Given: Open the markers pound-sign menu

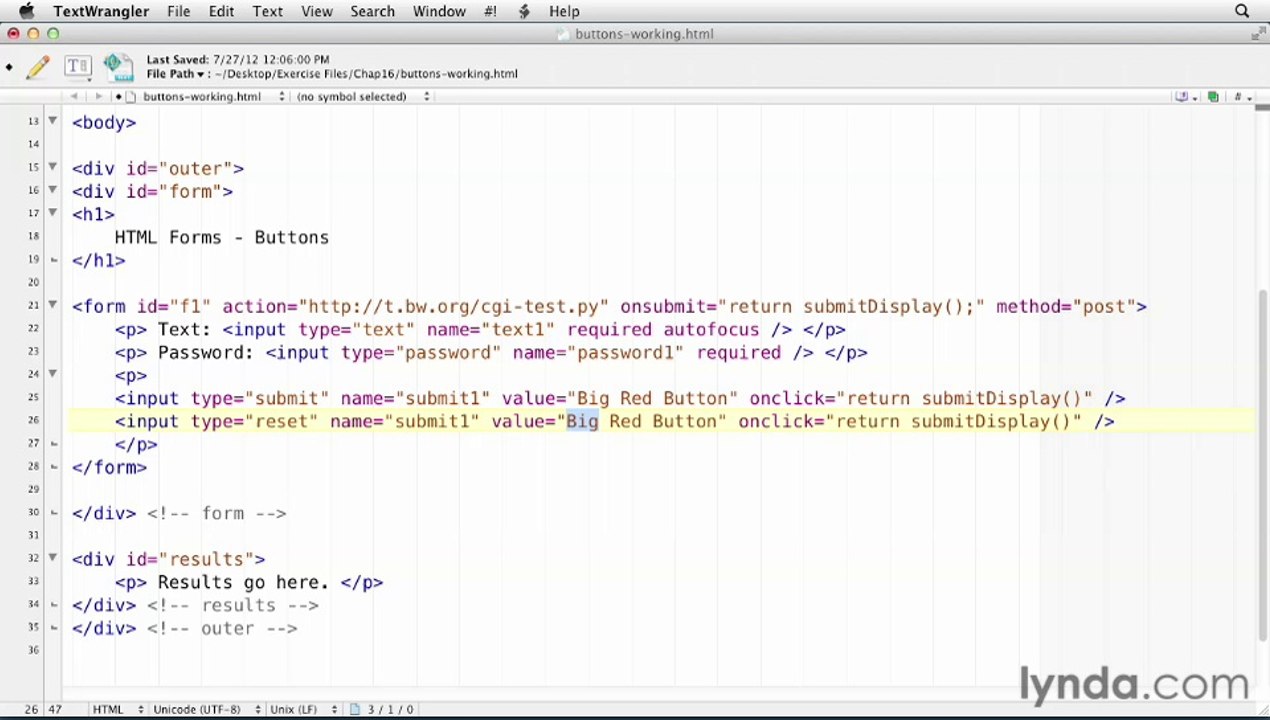Looking at the screenshot, I should point(1241,97).
